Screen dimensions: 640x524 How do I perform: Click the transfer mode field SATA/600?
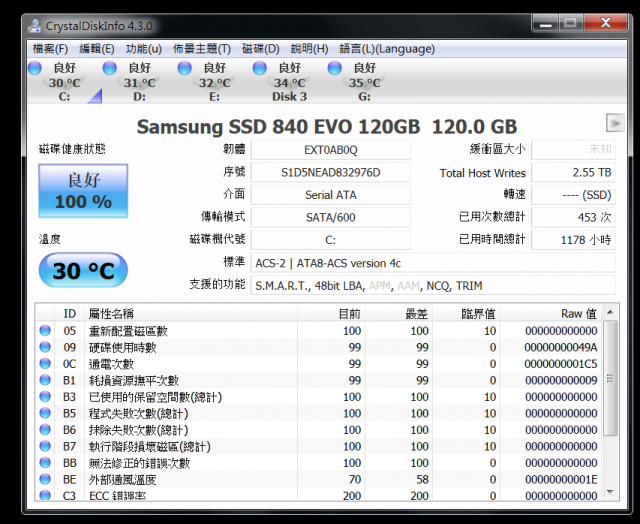point(331,218)
